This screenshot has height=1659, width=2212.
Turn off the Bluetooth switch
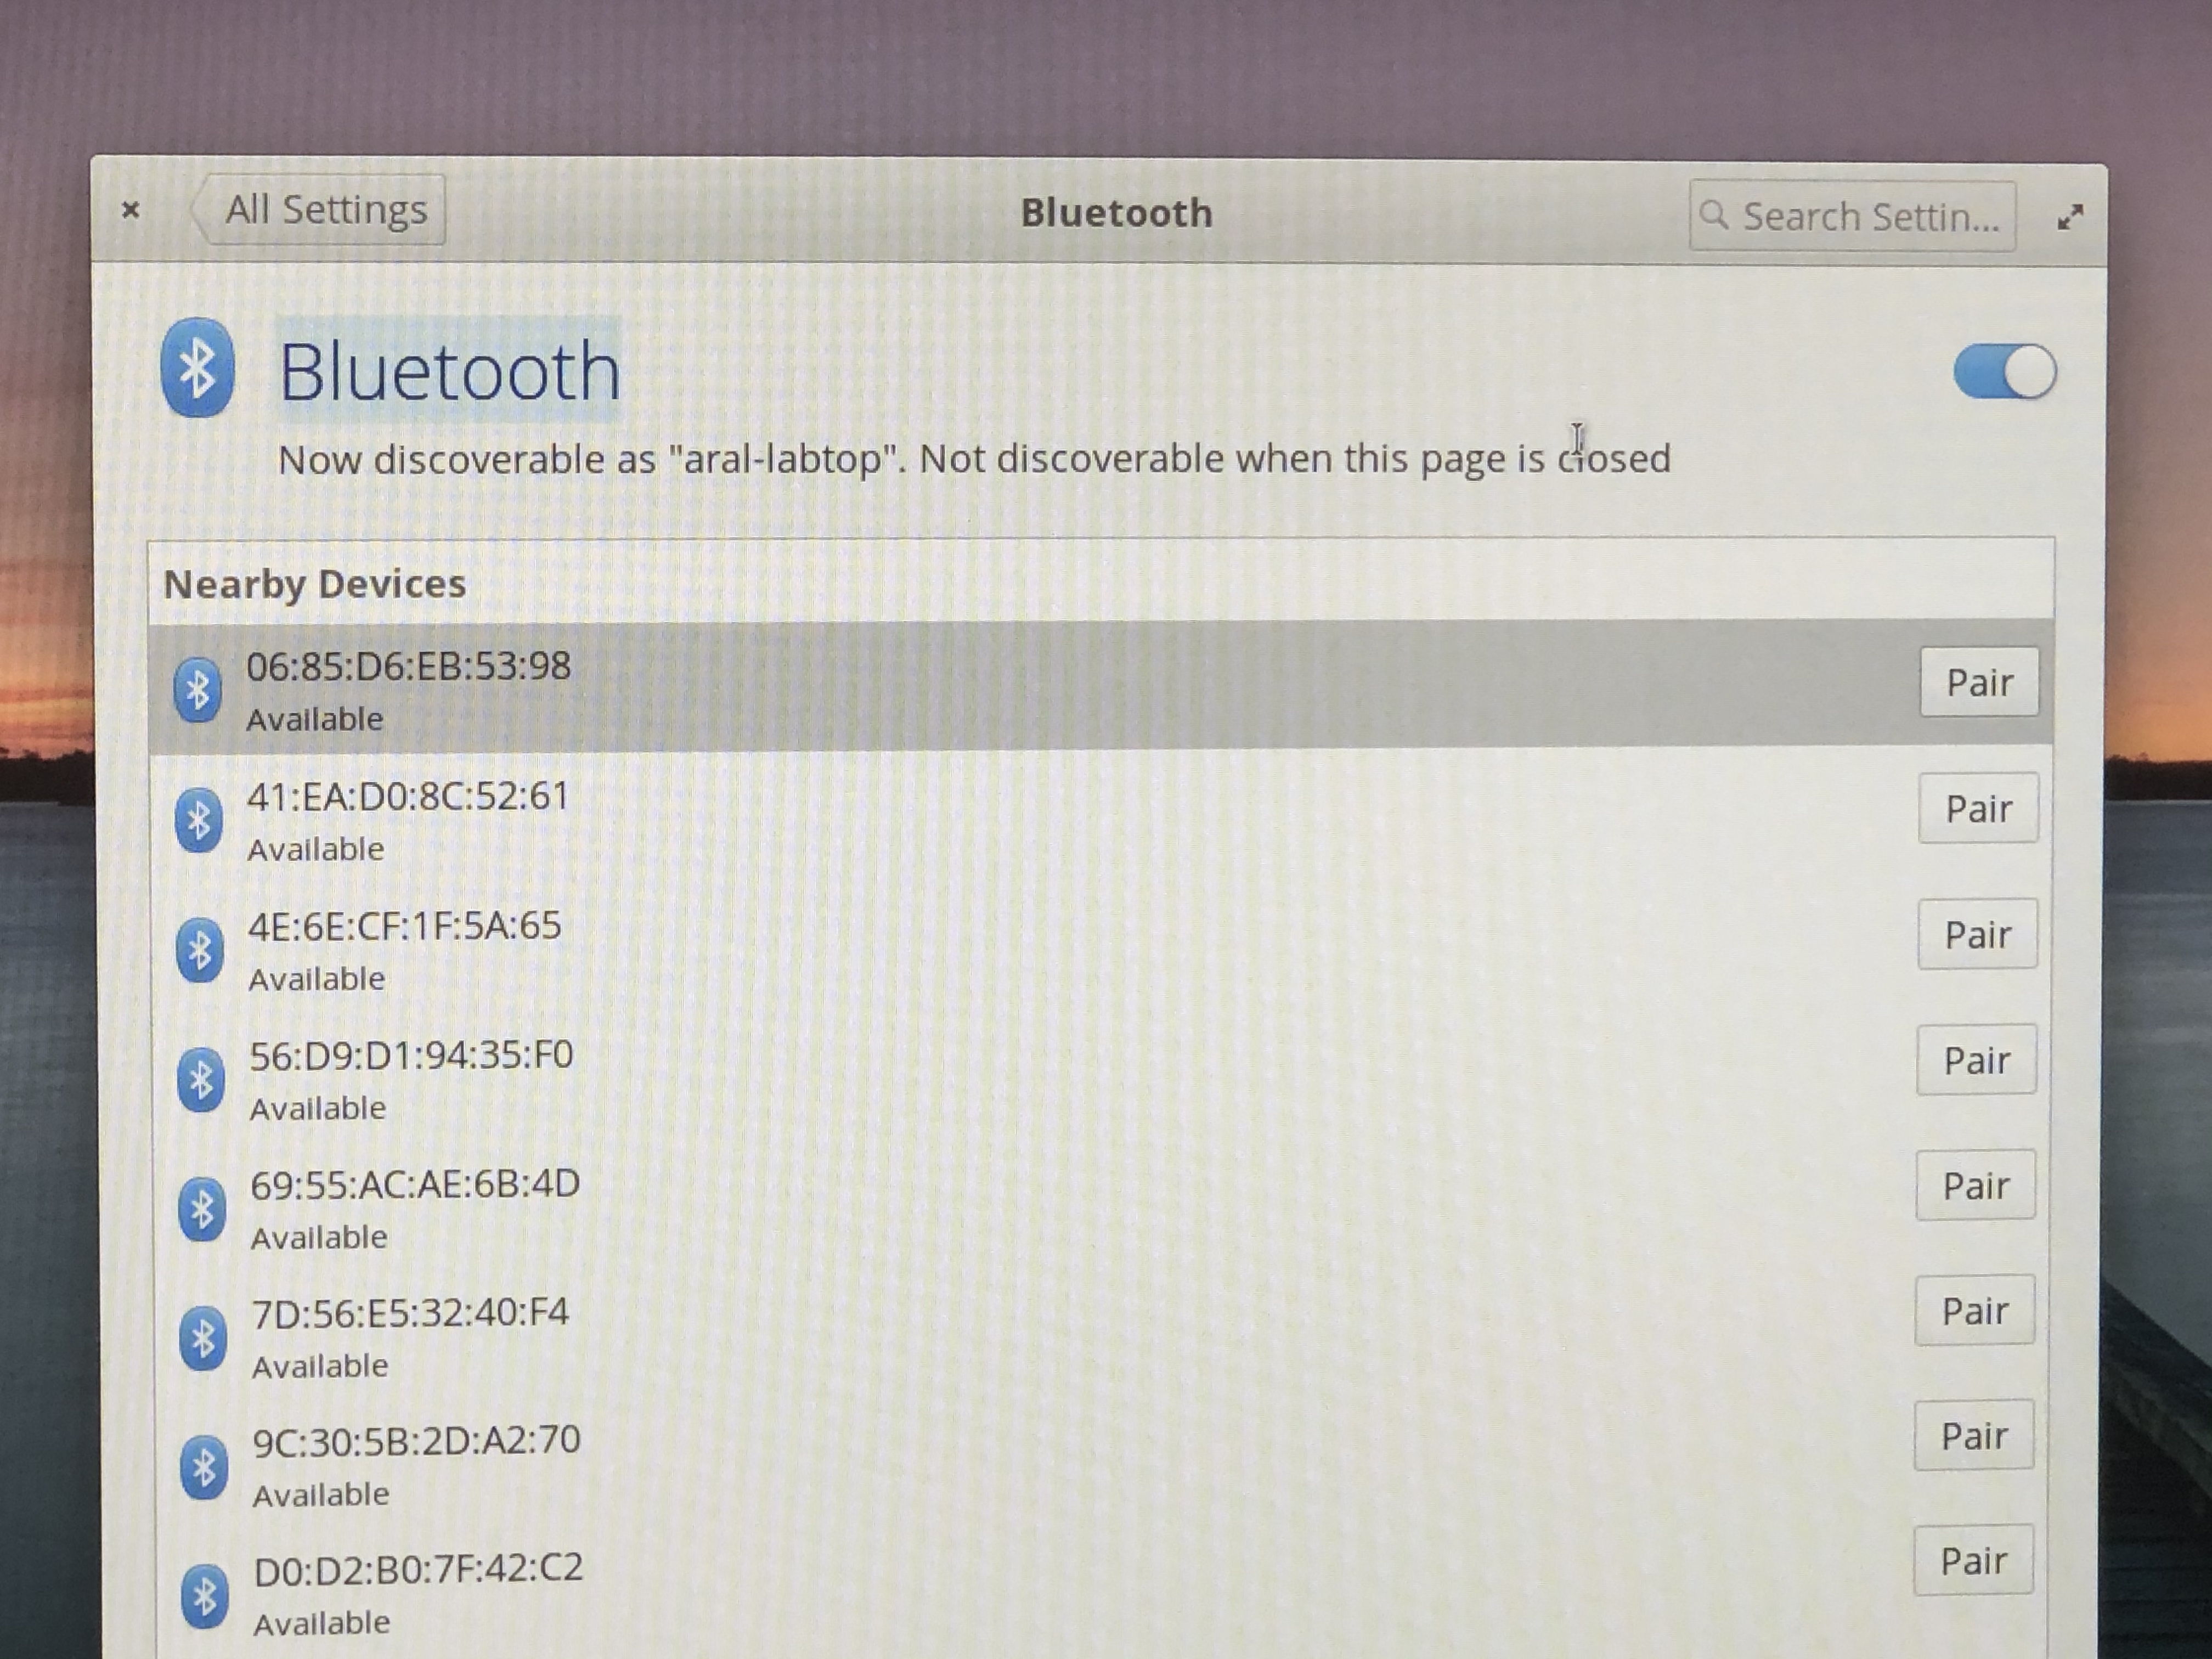click(2004, 372)
